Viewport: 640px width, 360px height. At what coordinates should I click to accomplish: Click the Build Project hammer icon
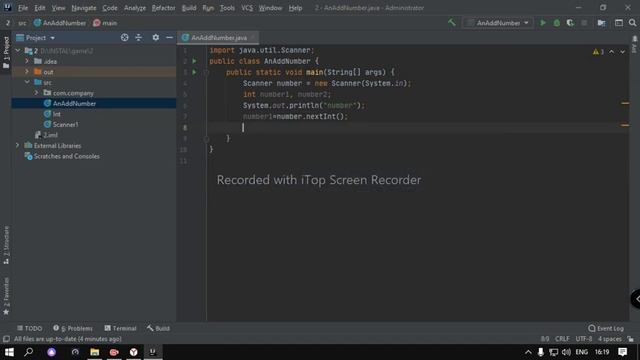(451, 23)
